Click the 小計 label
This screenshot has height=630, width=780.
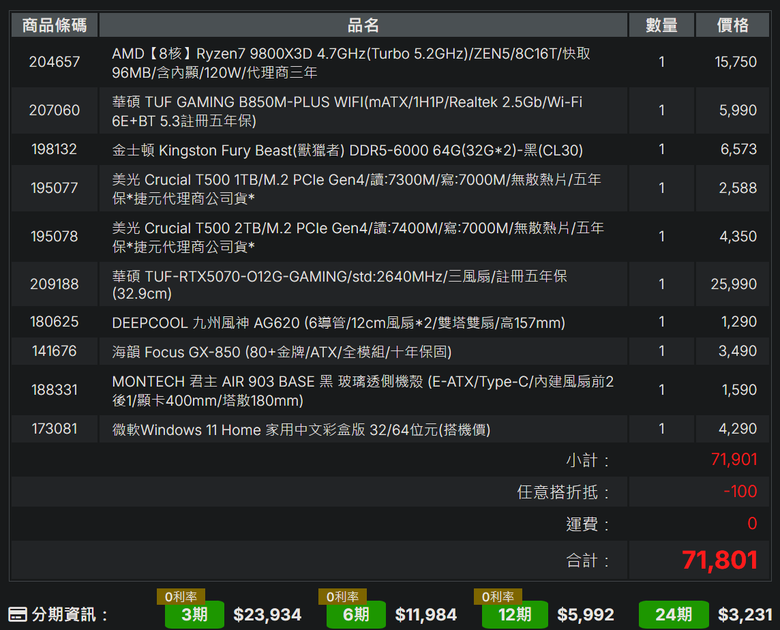pos(587,460)
